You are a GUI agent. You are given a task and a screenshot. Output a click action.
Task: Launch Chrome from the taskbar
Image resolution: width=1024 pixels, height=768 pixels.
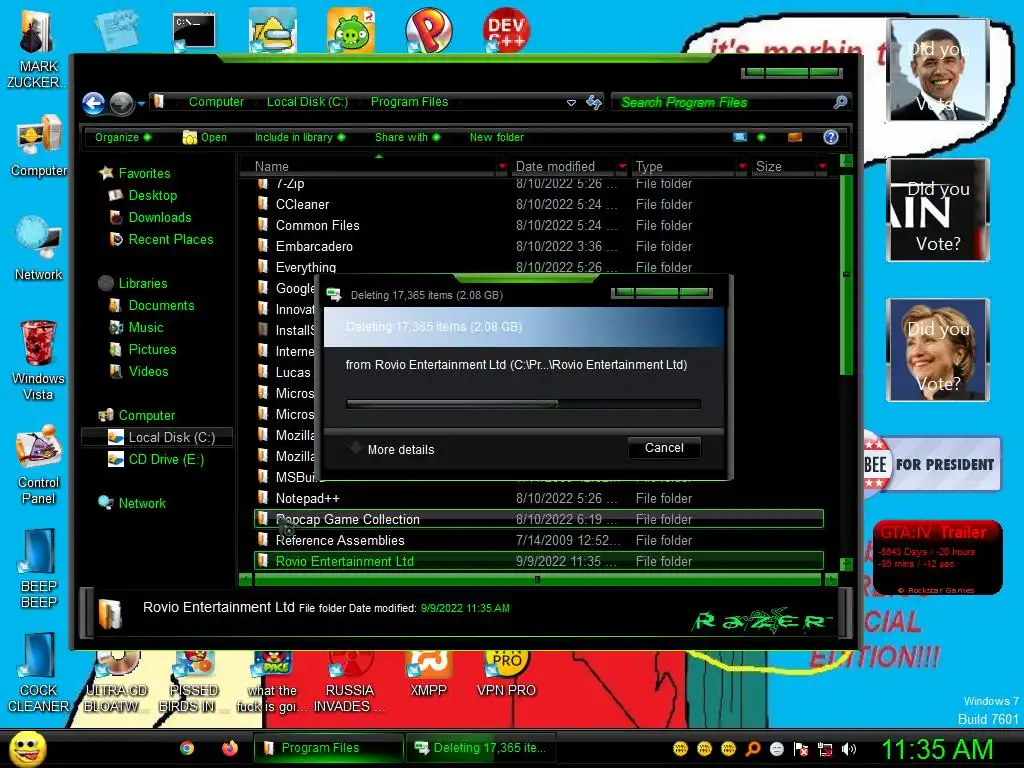tap(187, 748)
